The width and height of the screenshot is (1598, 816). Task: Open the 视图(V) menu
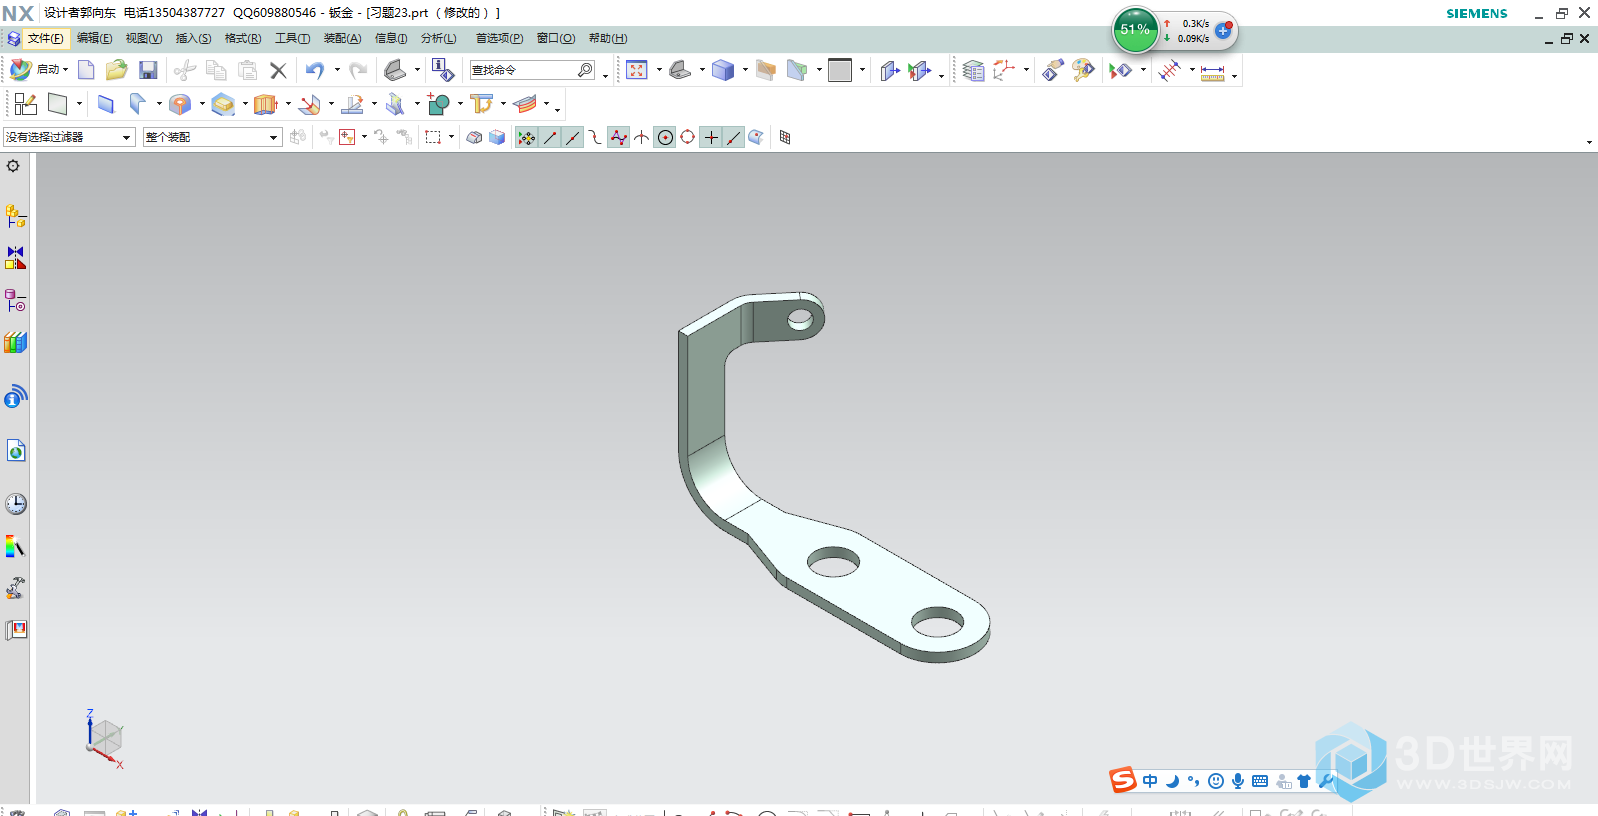pos(144,39)
